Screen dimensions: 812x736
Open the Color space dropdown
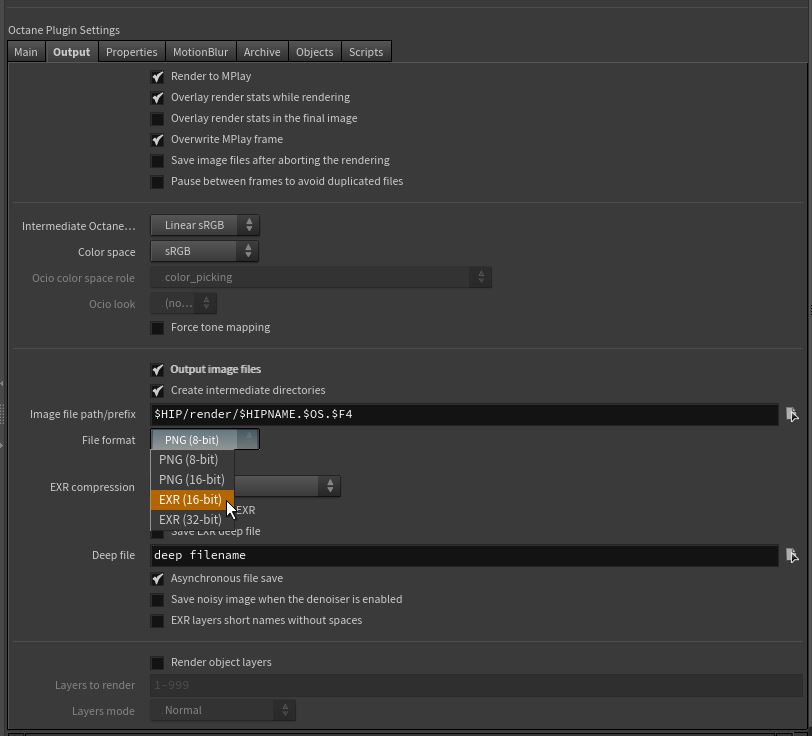point(204,252)
